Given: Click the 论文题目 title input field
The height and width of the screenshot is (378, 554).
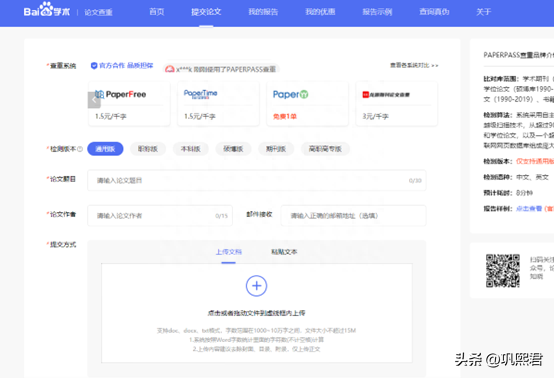Looking at the screenshot, I should 257,181.
